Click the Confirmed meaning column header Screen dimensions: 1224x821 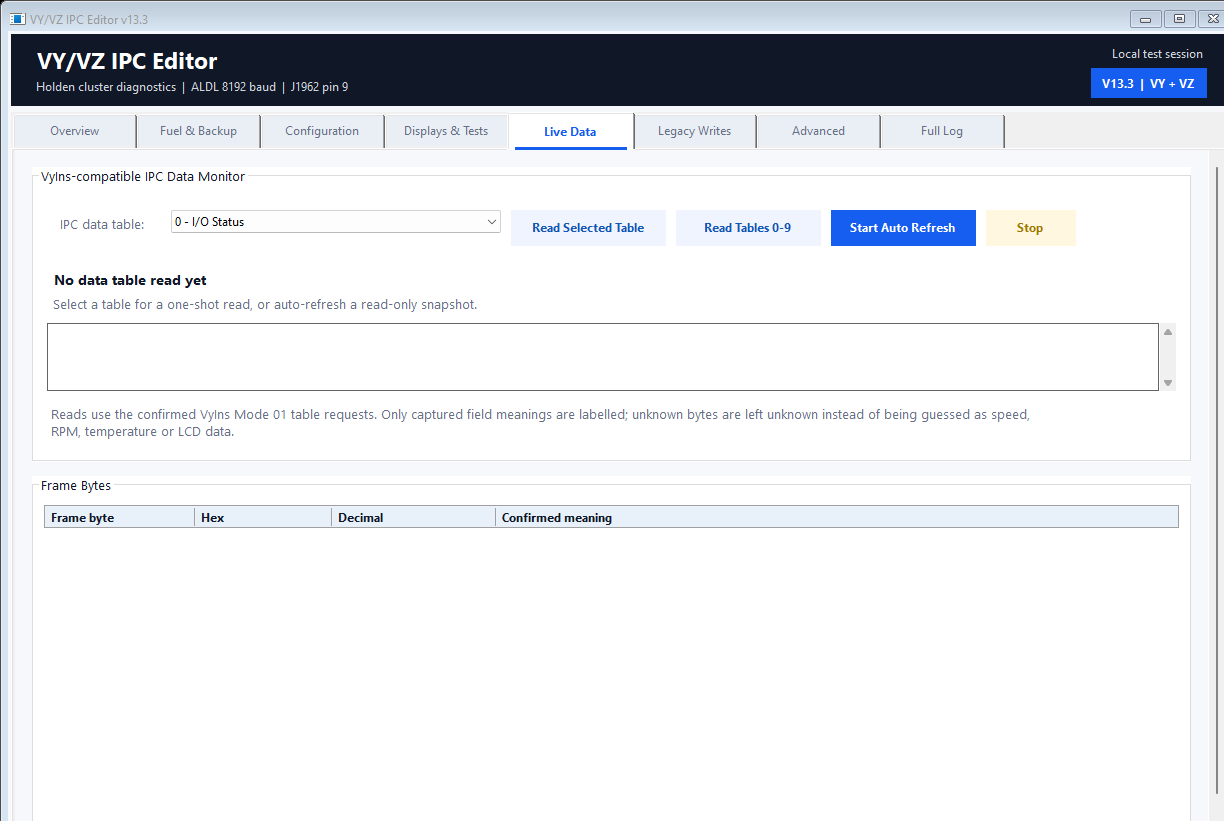pos(836,517)
